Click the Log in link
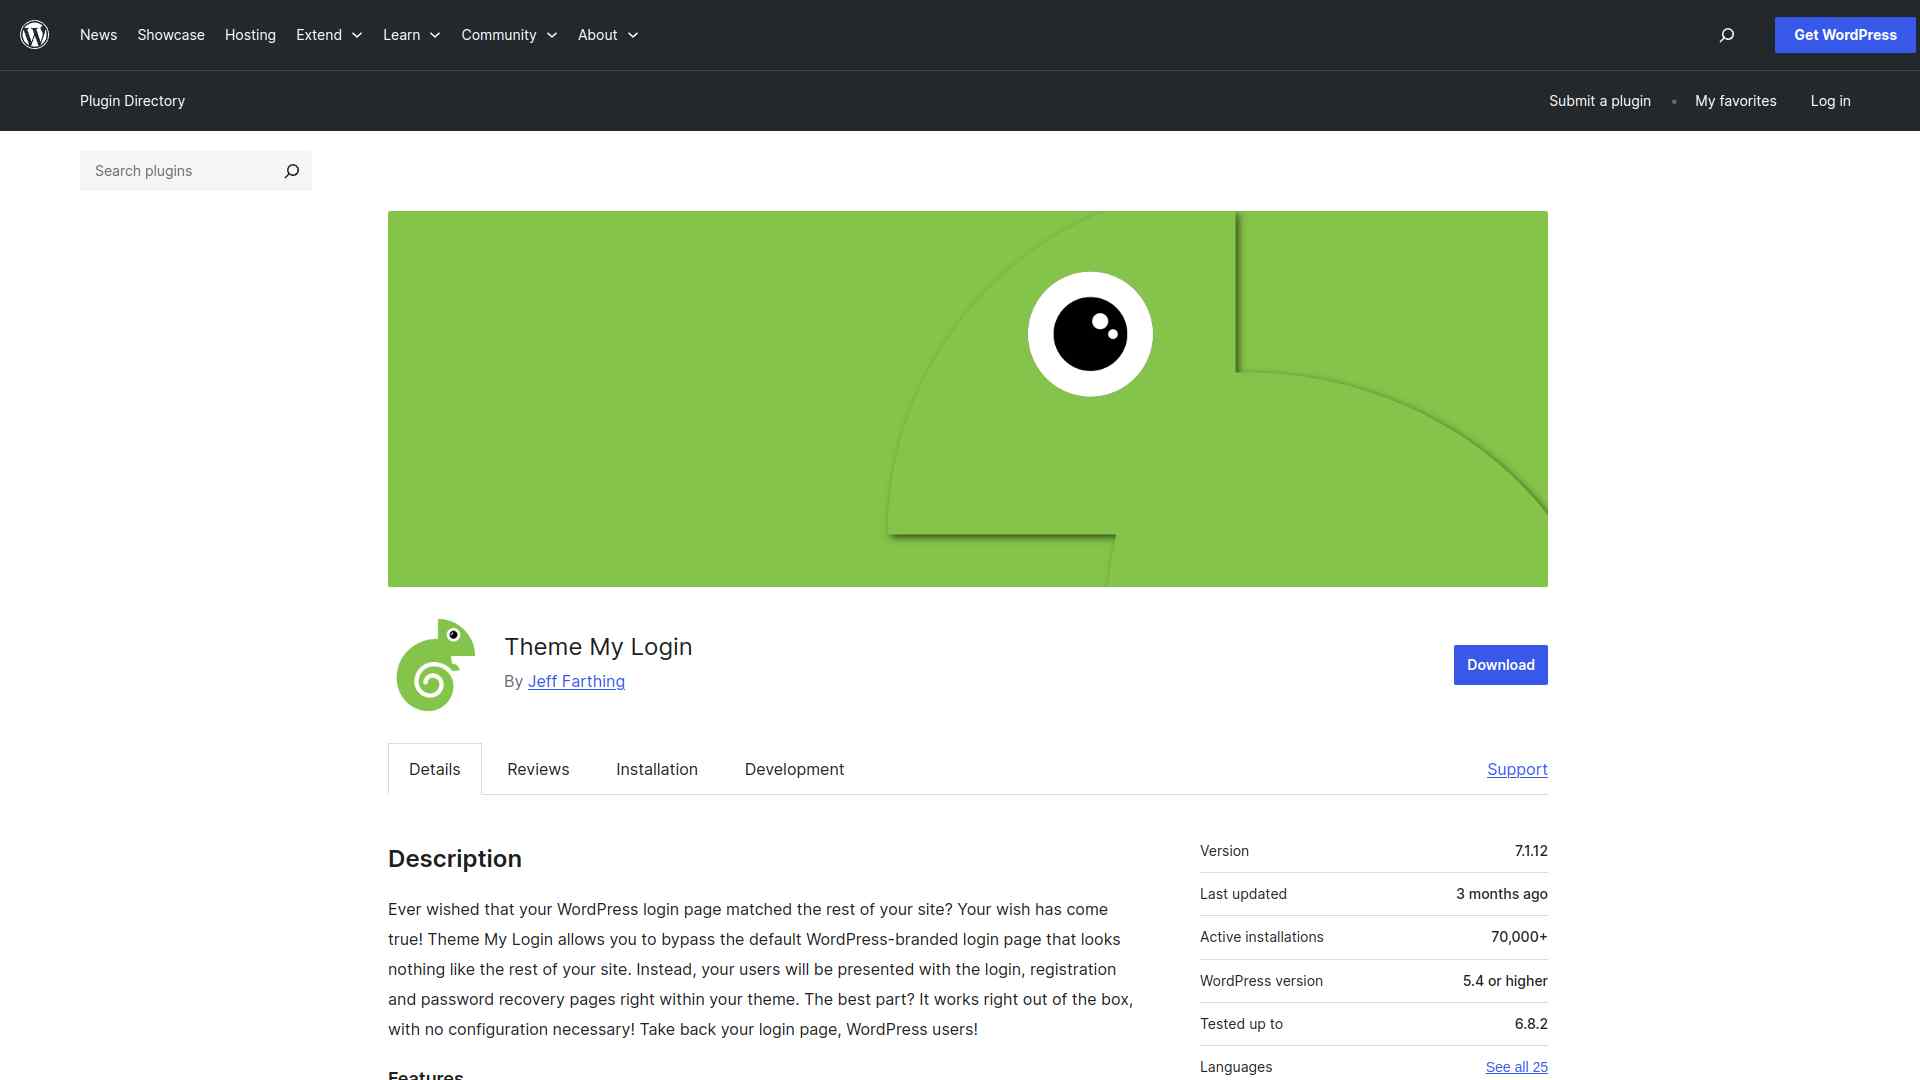The width and height of the screenshot is (1920, 1080). point(1830,101)
